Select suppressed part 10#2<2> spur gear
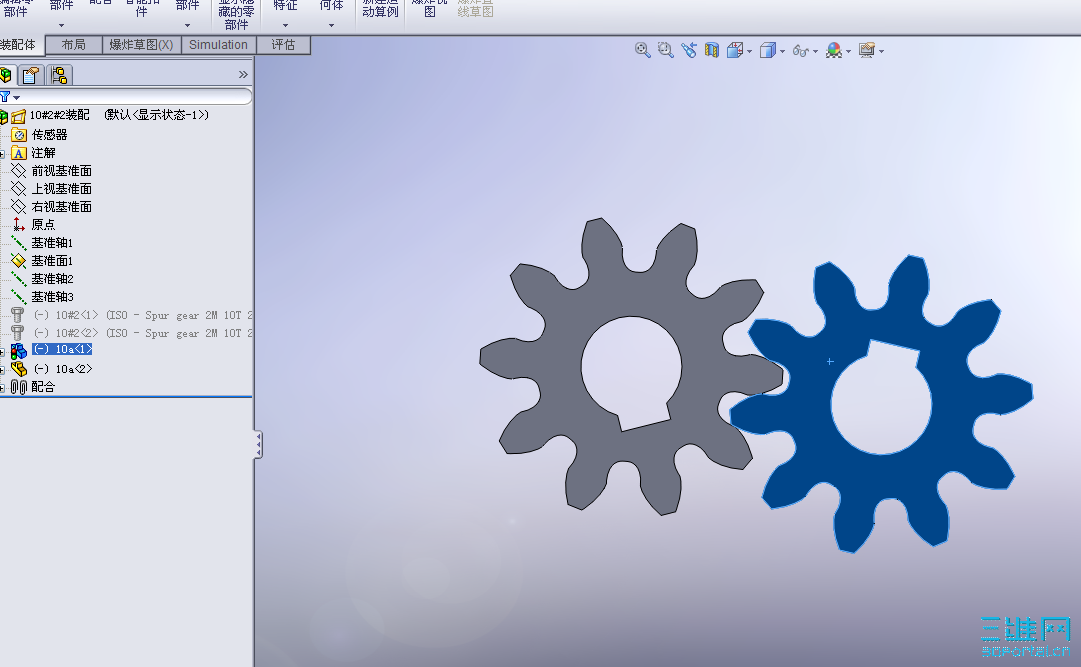The width and height of the screenshot is (1081, 667). [x=143, y=333]
